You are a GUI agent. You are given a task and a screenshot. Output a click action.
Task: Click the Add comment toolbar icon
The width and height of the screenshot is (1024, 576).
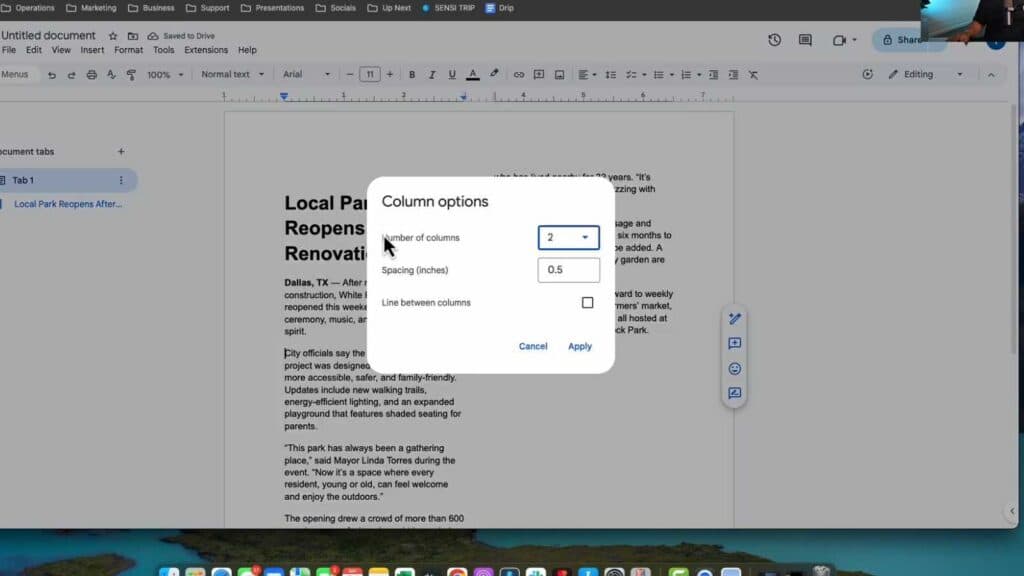click(x=539, y=74)
